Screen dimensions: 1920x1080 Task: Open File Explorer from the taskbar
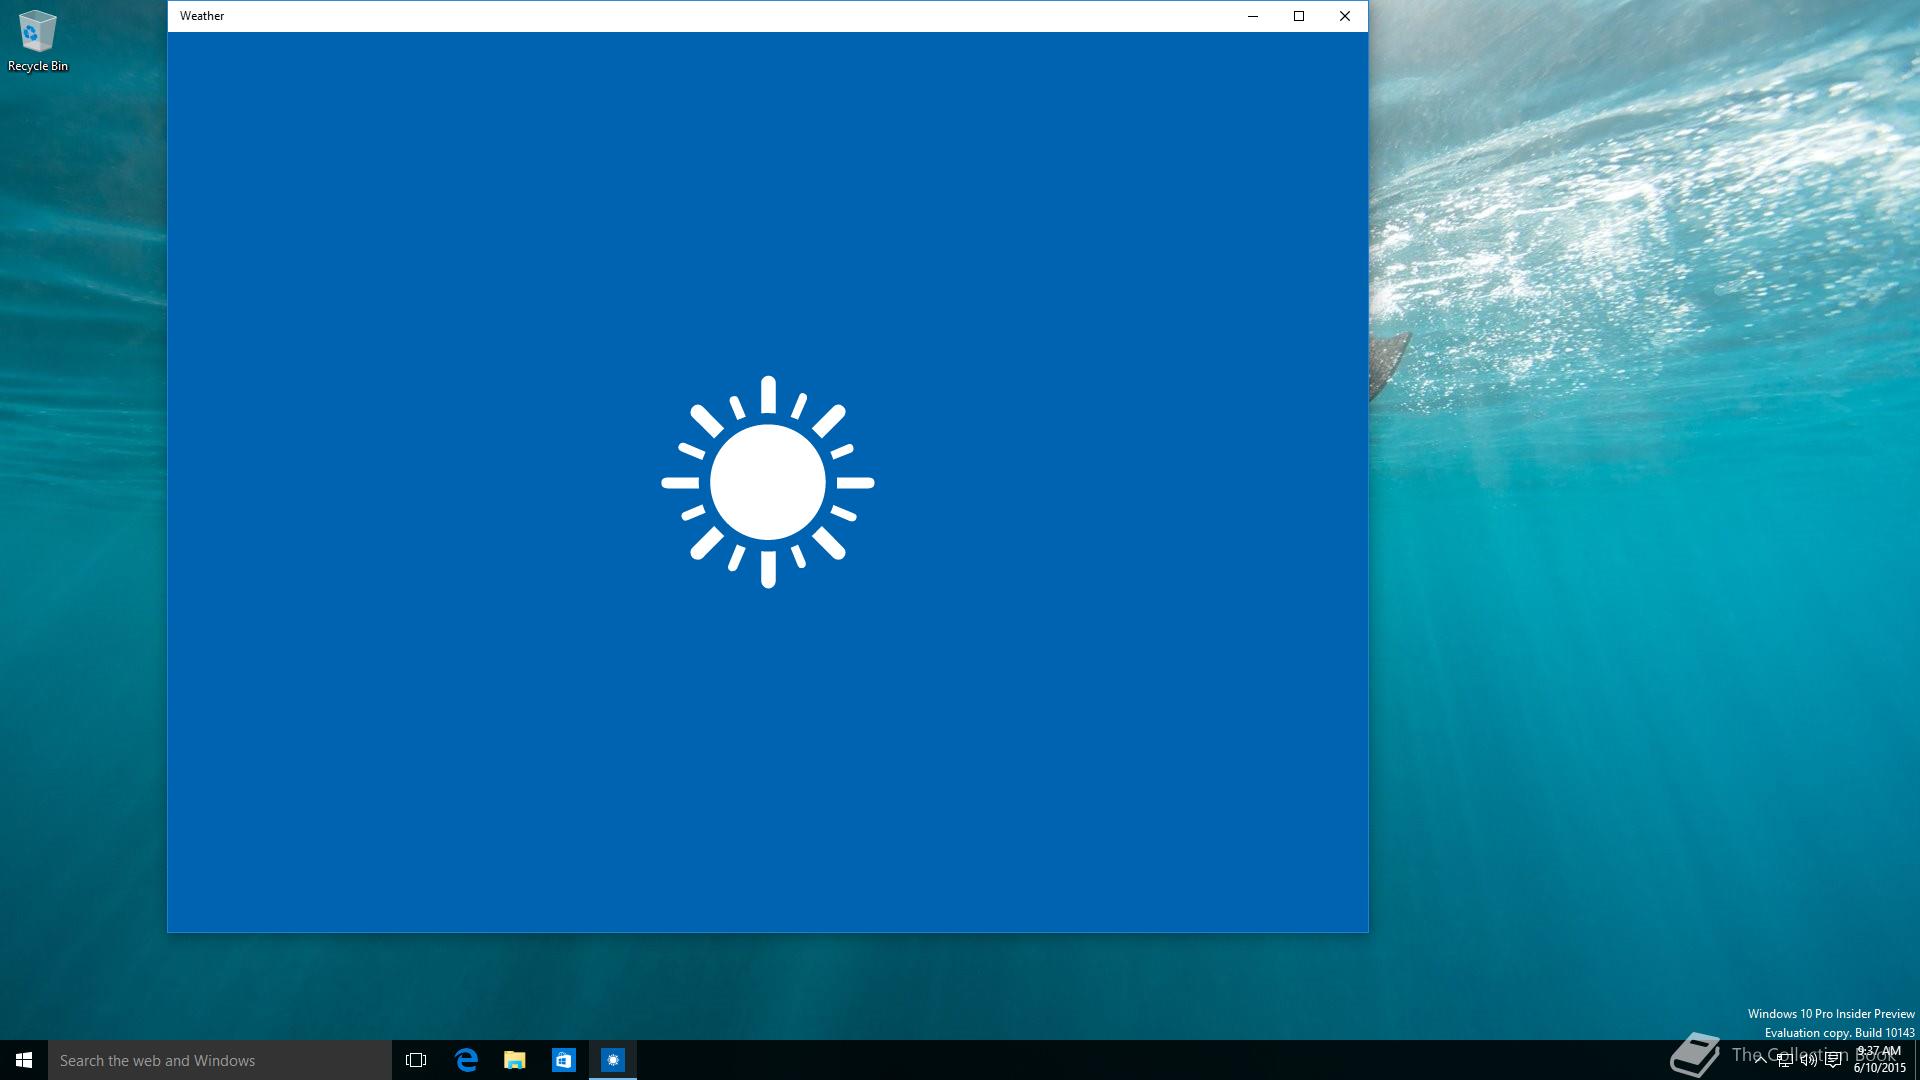[x=515, y=1060]
